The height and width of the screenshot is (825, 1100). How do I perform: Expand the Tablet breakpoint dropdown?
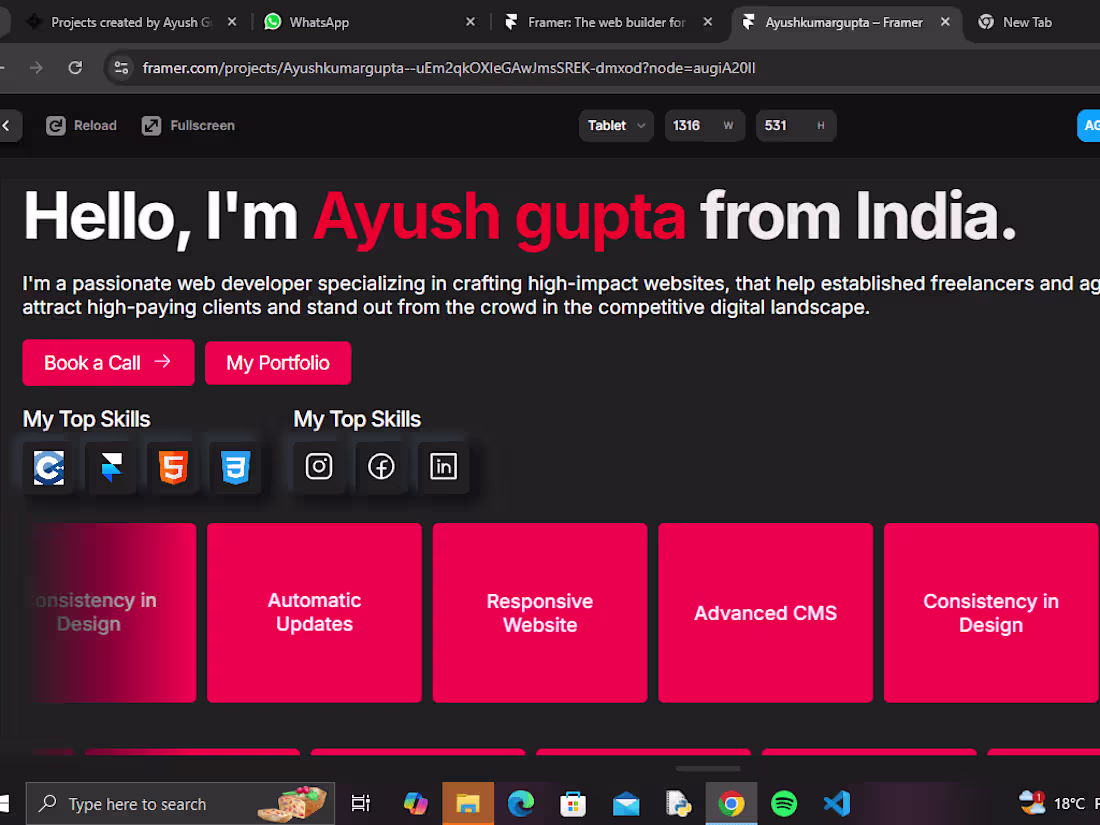click(x=616, y=126)
